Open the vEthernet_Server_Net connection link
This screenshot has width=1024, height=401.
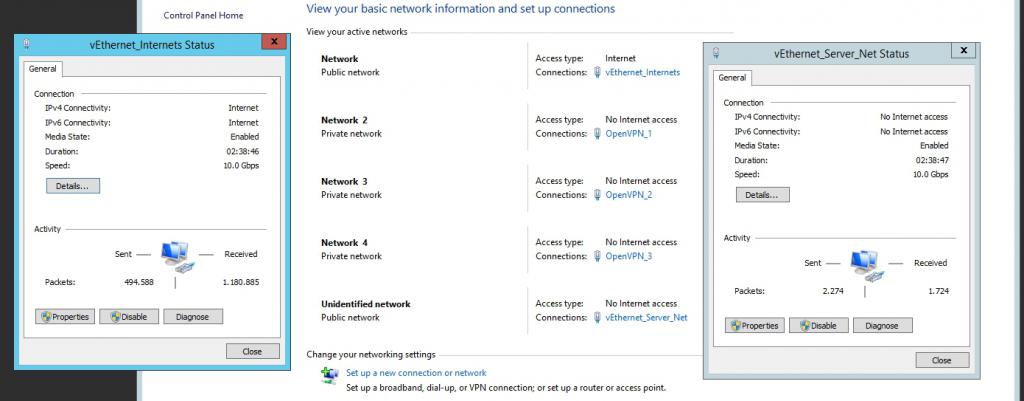pos(647,318)
